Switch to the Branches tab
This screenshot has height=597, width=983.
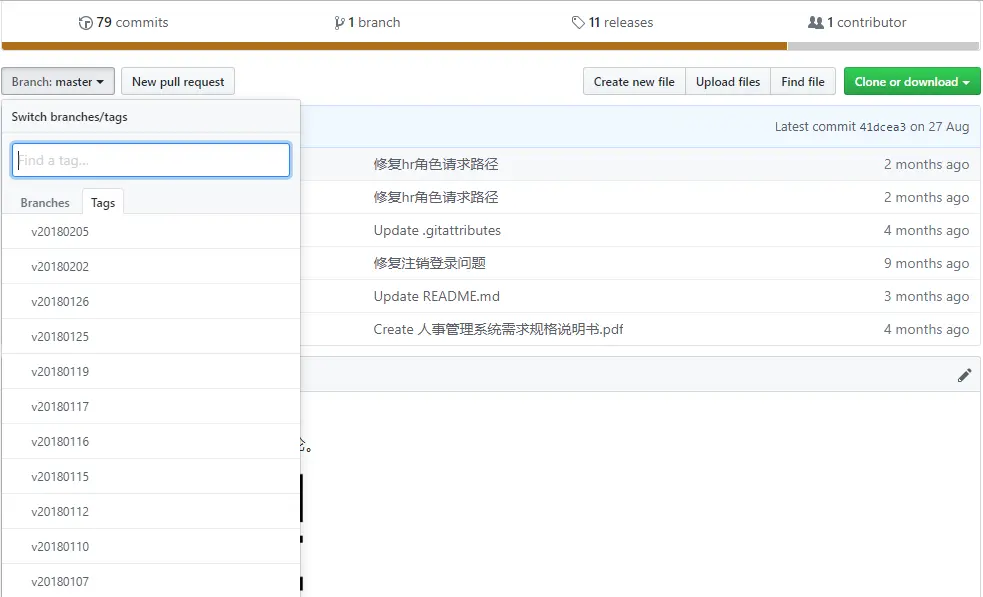click(x=45, y=203)
